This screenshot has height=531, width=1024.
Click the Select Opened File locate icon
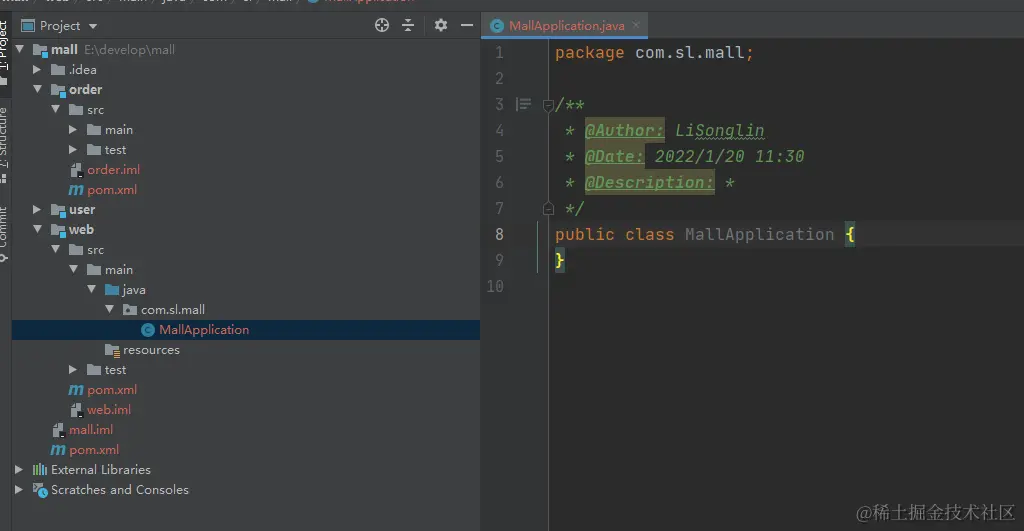coord(382,25)
